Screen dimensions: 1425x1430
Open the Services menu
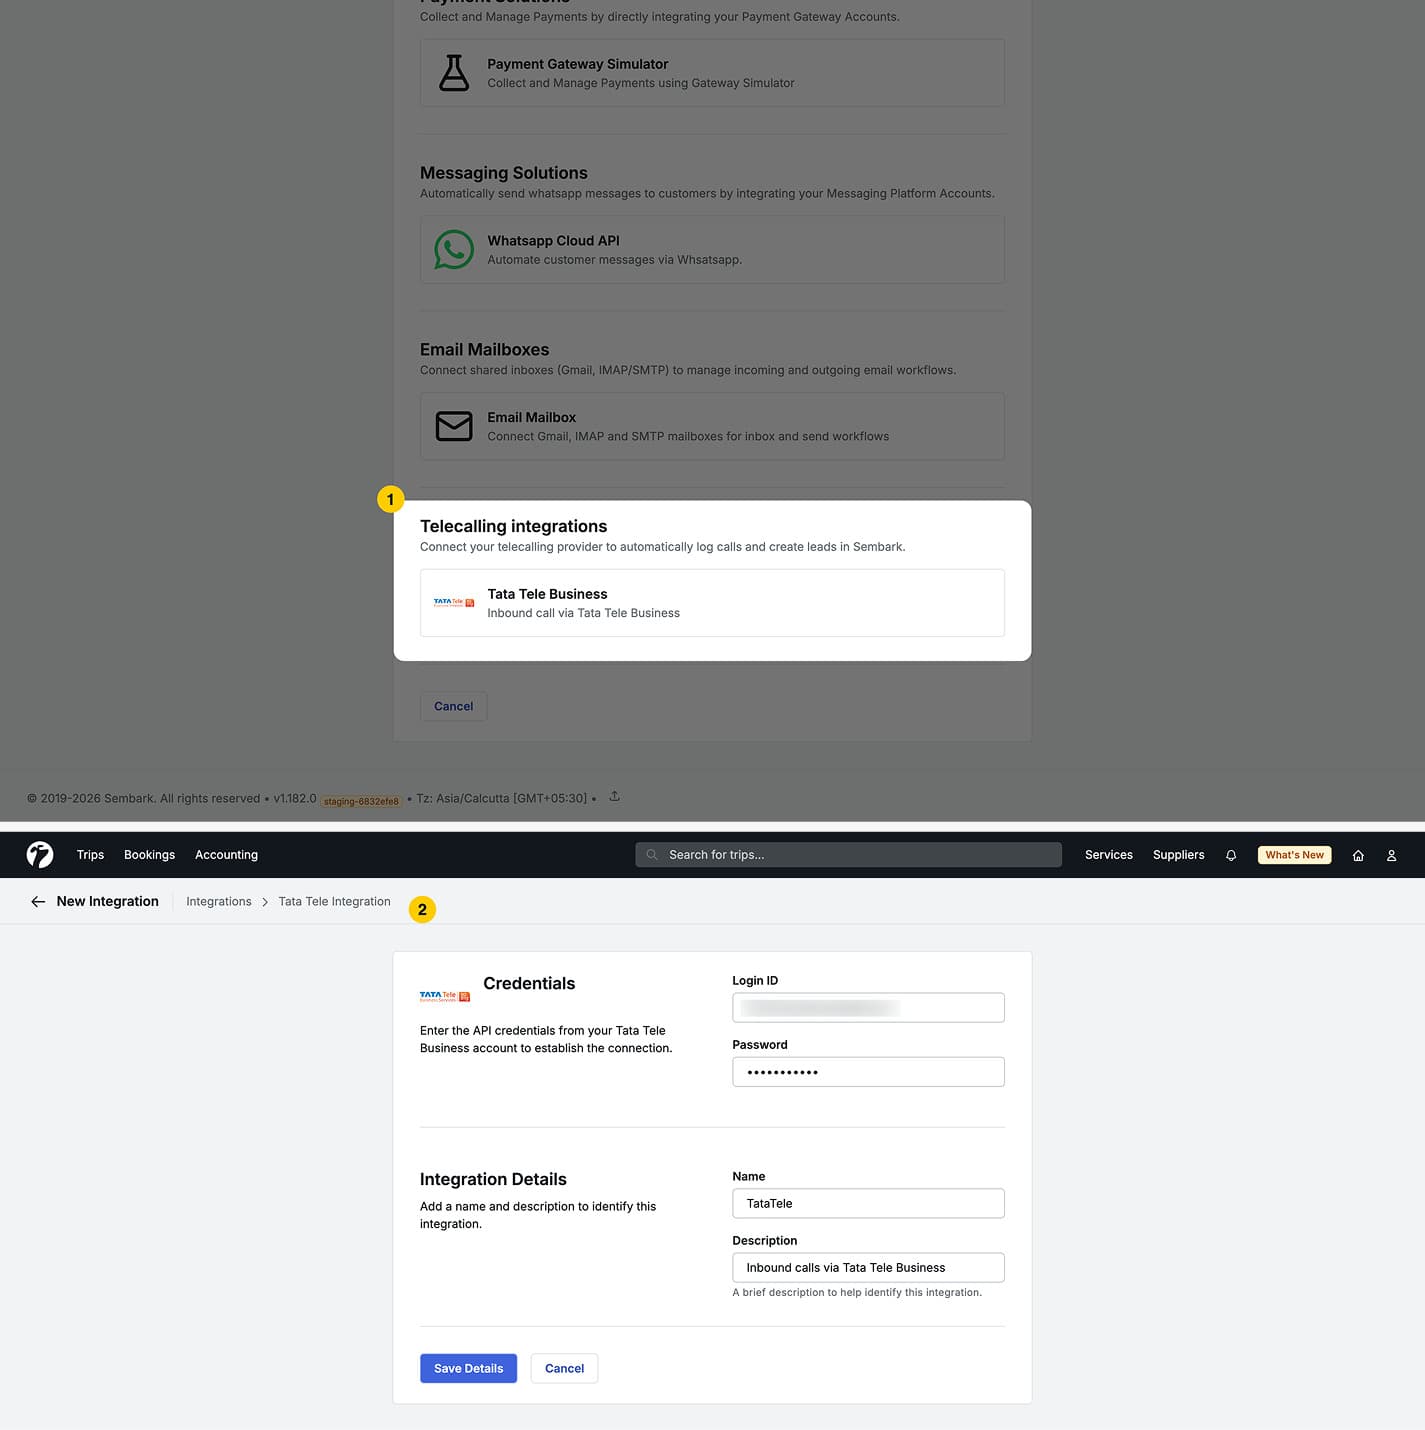(x=1109, y=855)
